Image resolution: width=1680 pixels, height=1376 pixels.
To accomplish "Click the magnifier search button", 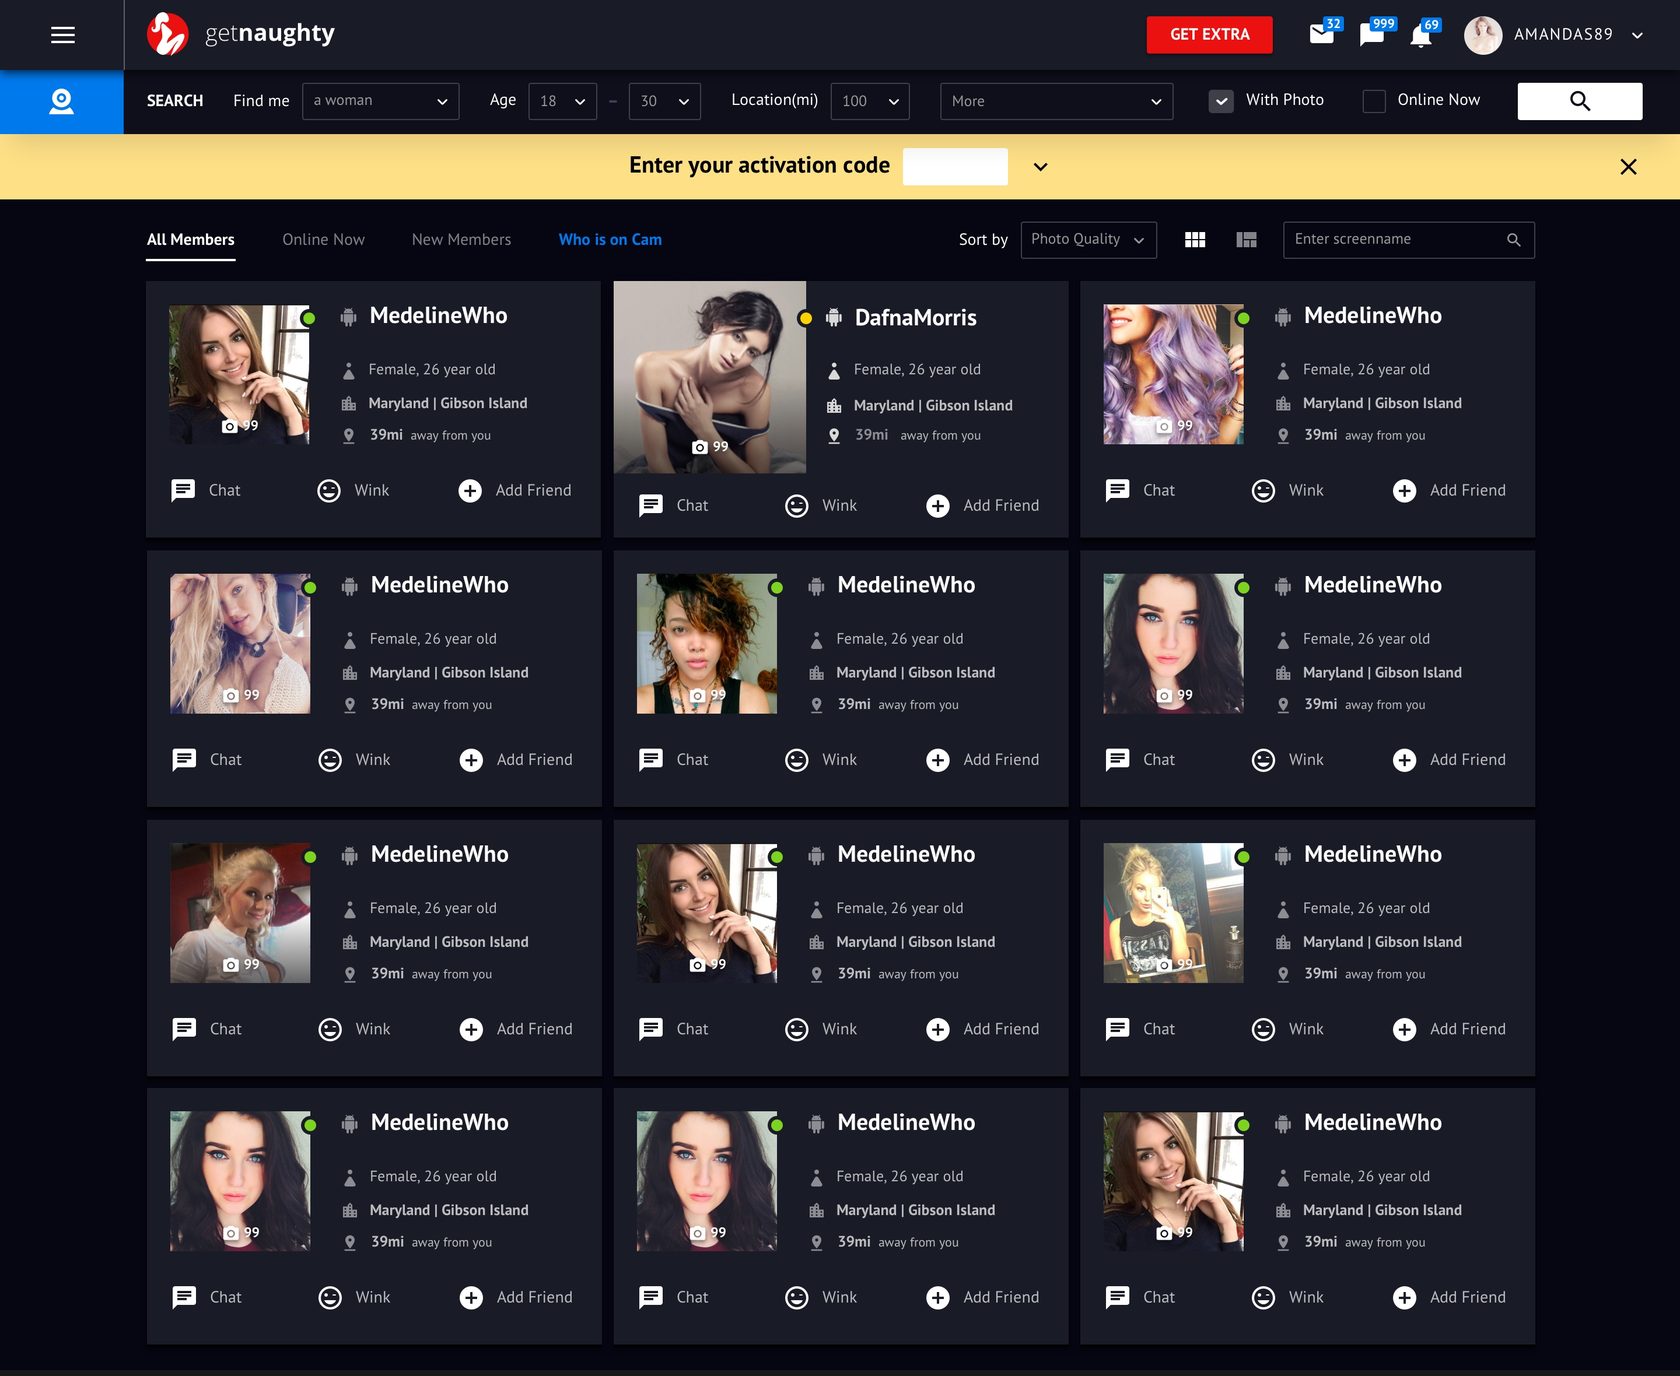I will pyautogui.click(x=1579, y=101).
